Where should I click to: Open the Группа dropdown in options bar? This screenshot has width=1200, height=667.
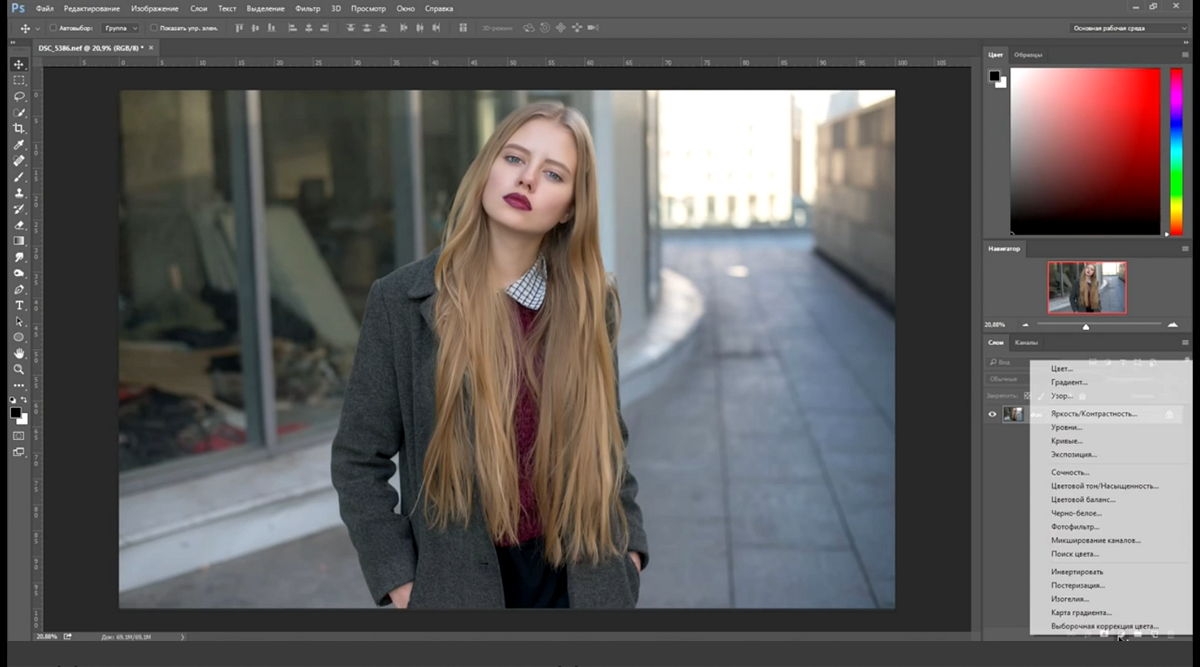coord(121,28)
